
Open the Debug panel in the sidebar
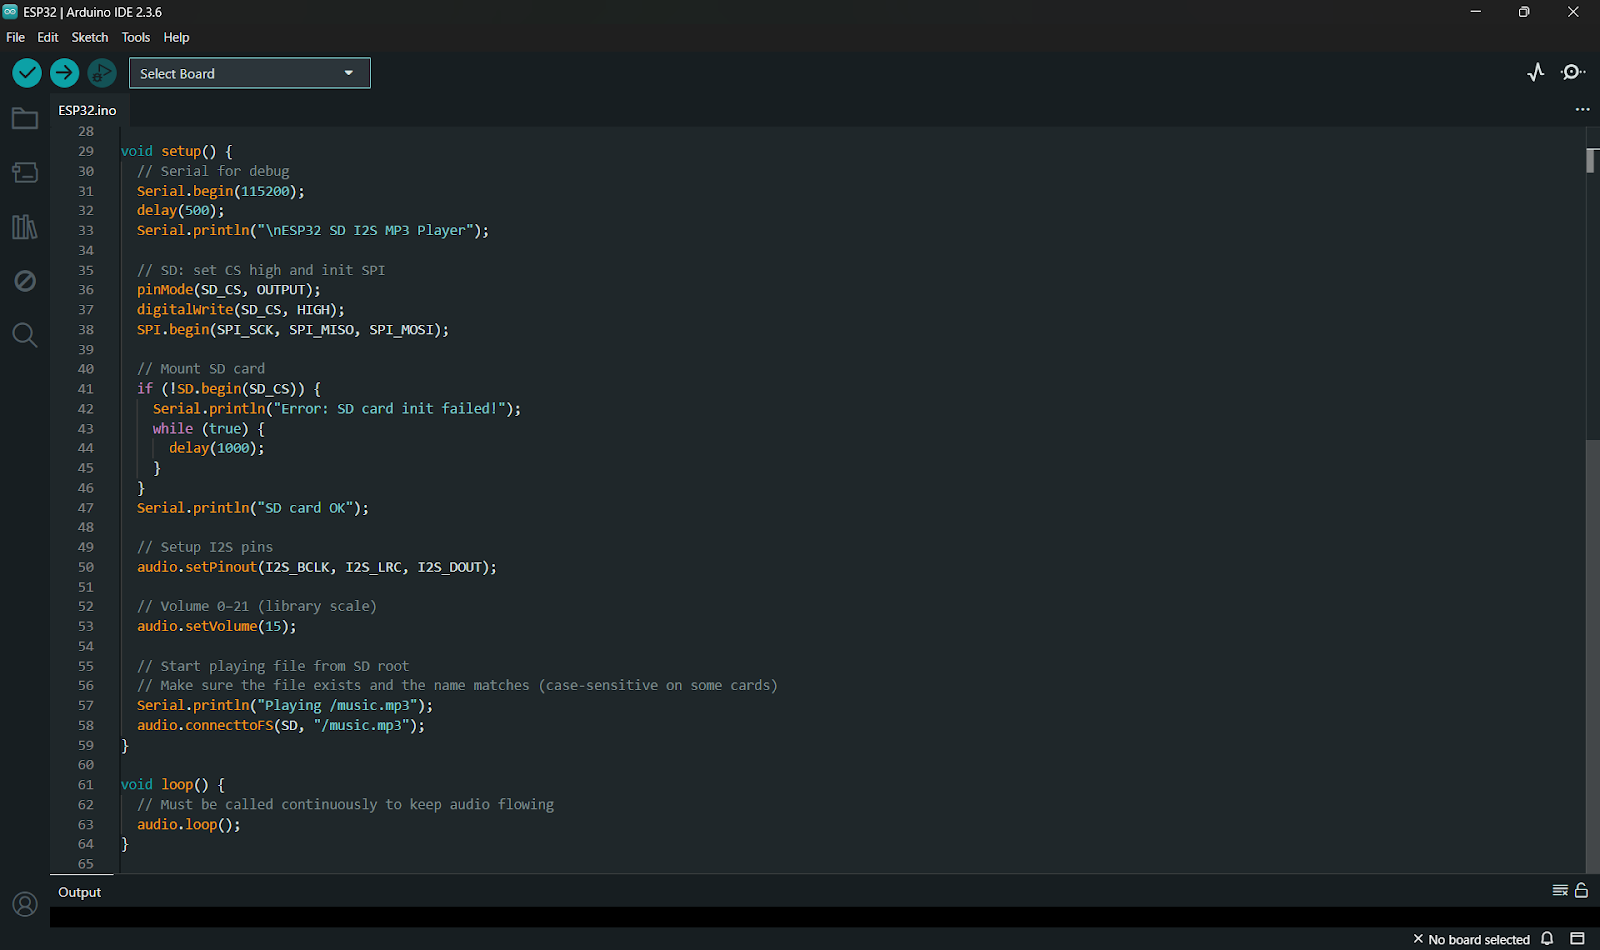click(x=25, y=281)
